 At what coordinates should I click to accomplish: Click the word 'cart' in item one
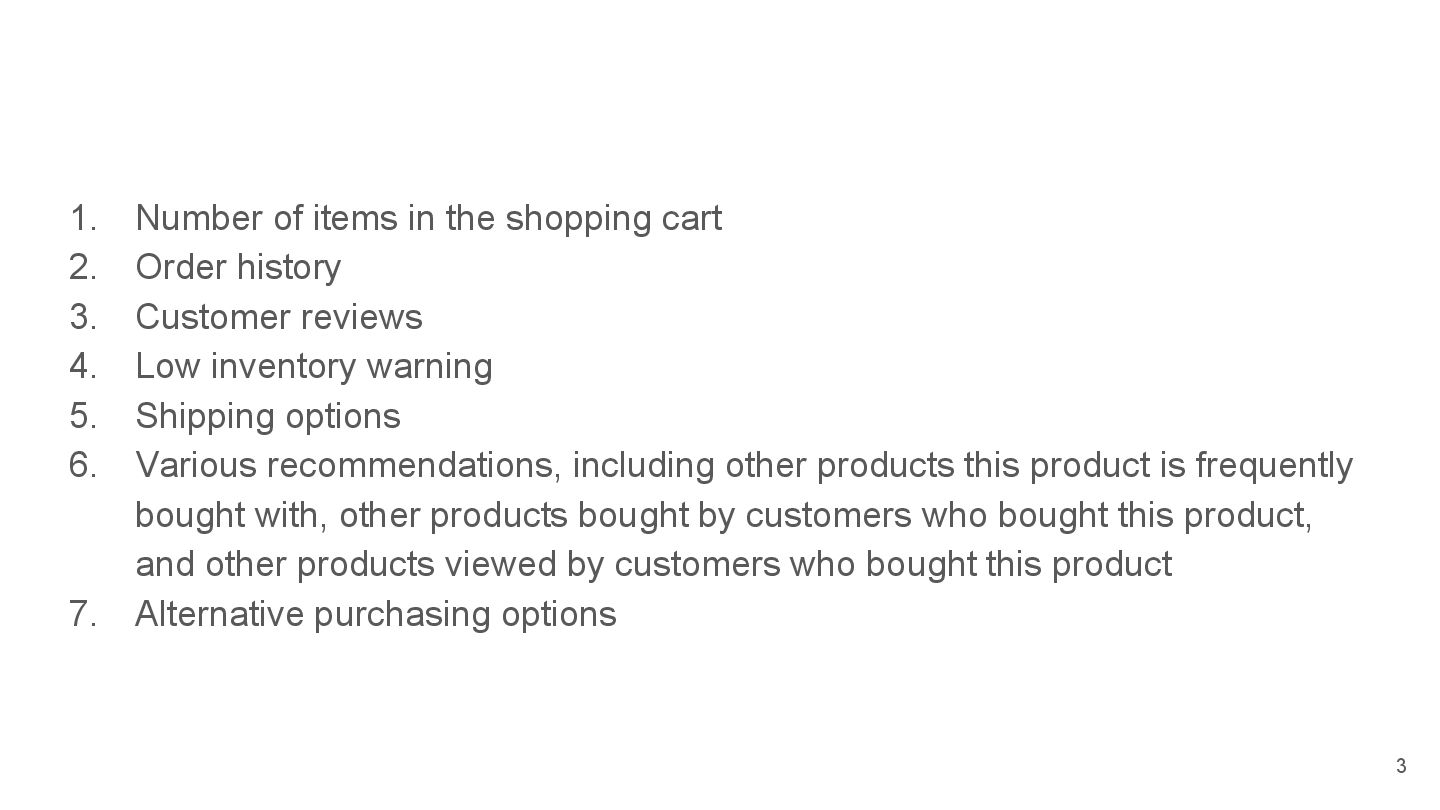pyautogui.click(x=691, y=218)
